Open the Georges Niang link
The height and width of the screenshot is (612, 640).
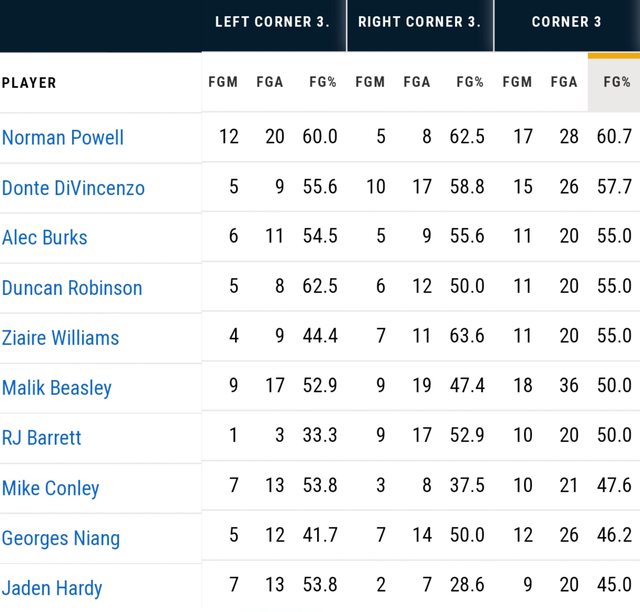61,538
